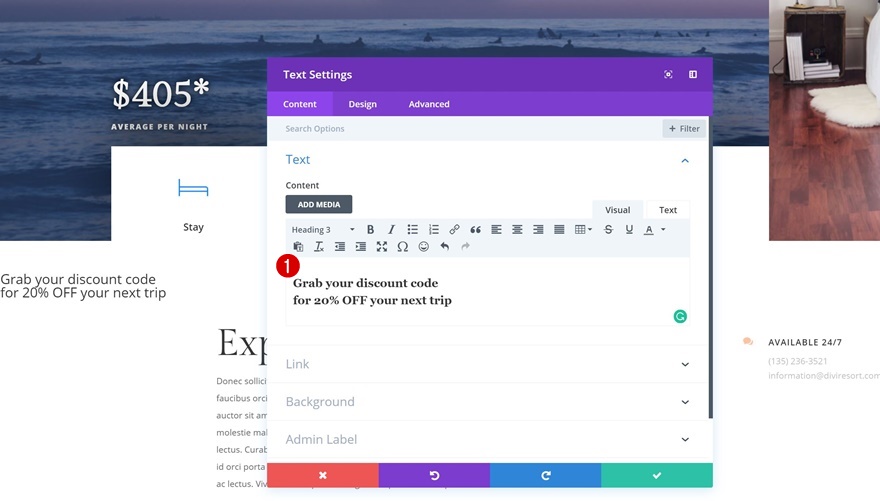The width and height of the screenshot is (880, 501).
Task: Open the emoticons picker
Action: pyautogui.click(x=424, y=246)
